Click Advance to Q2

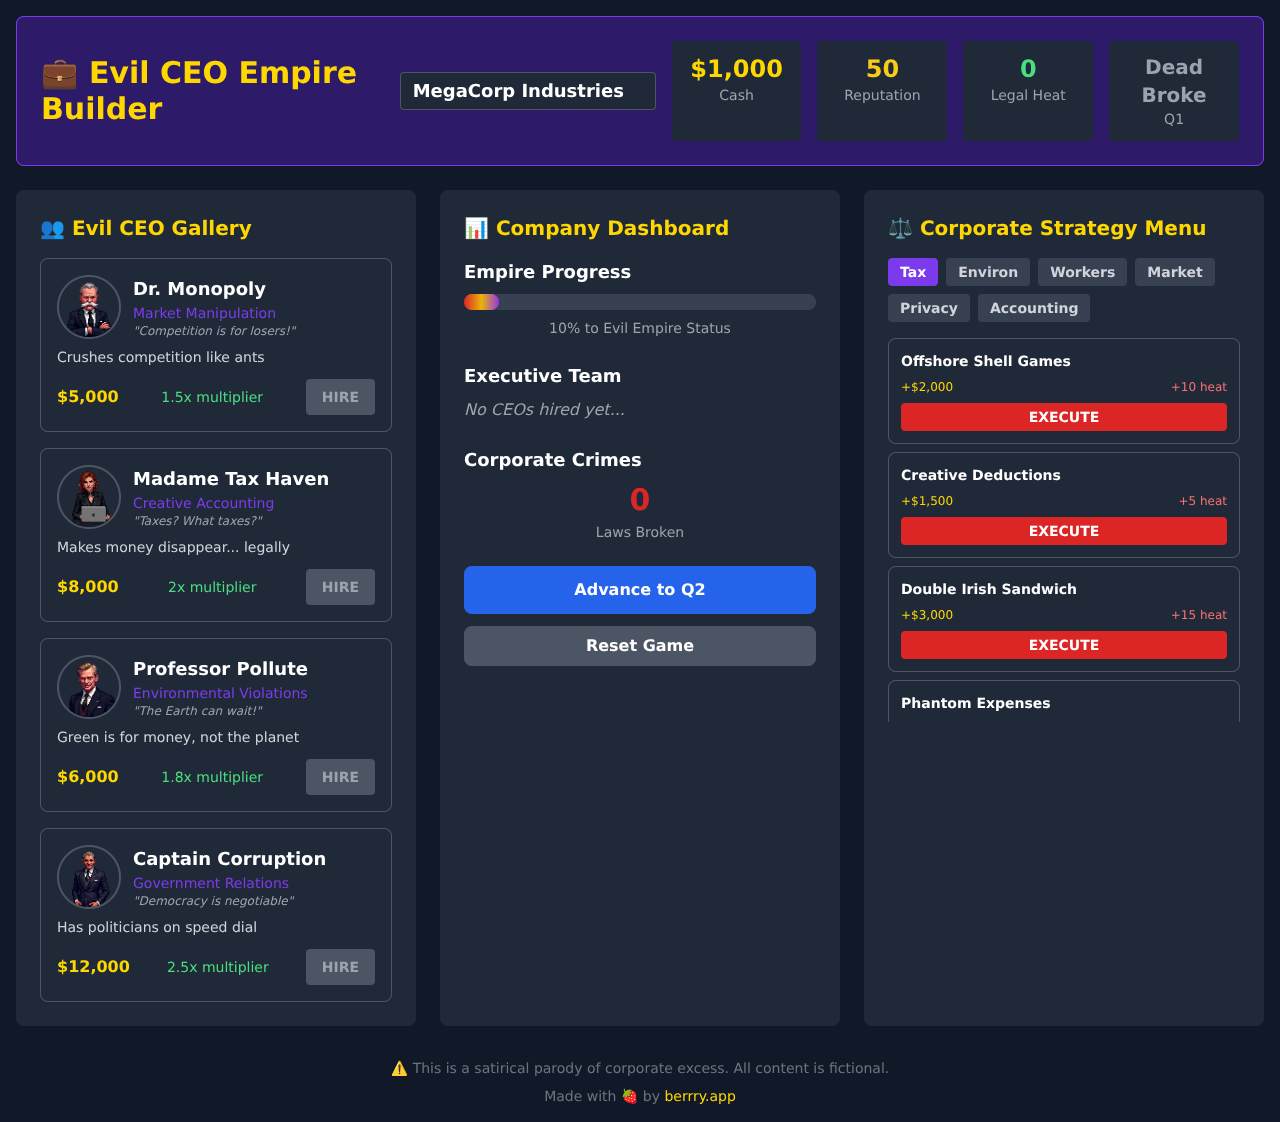click(639, 590)
